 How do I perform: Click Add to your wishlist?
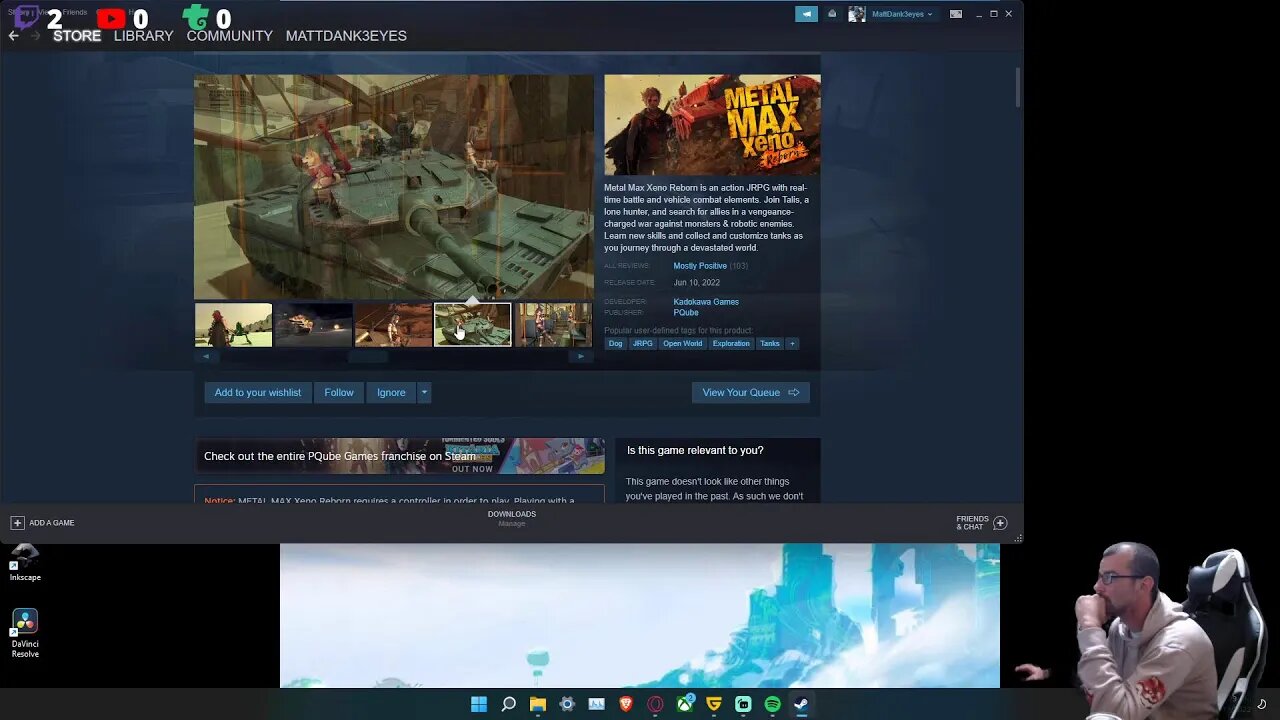coord(257,392)
